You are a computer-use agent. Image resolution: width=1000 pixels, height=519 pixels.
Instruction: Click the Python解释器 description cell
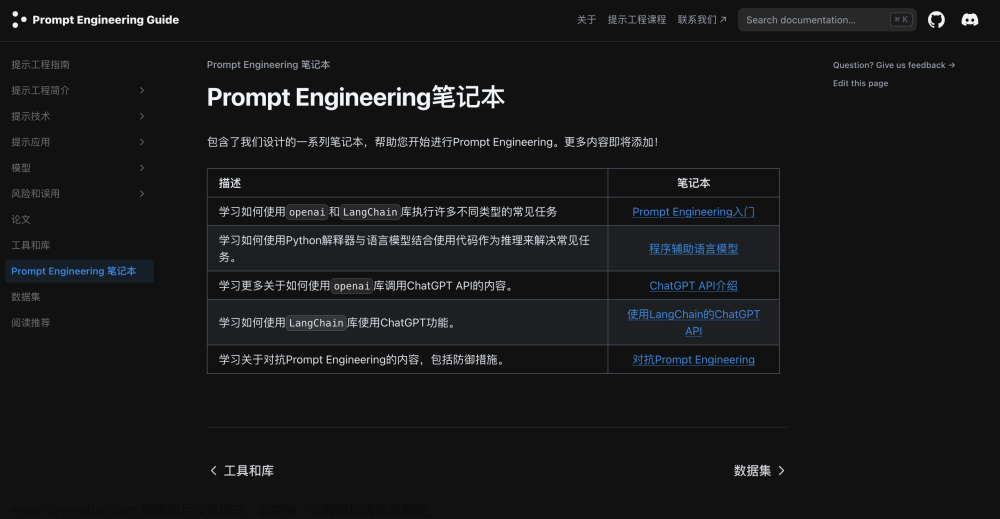pos(407,249)
